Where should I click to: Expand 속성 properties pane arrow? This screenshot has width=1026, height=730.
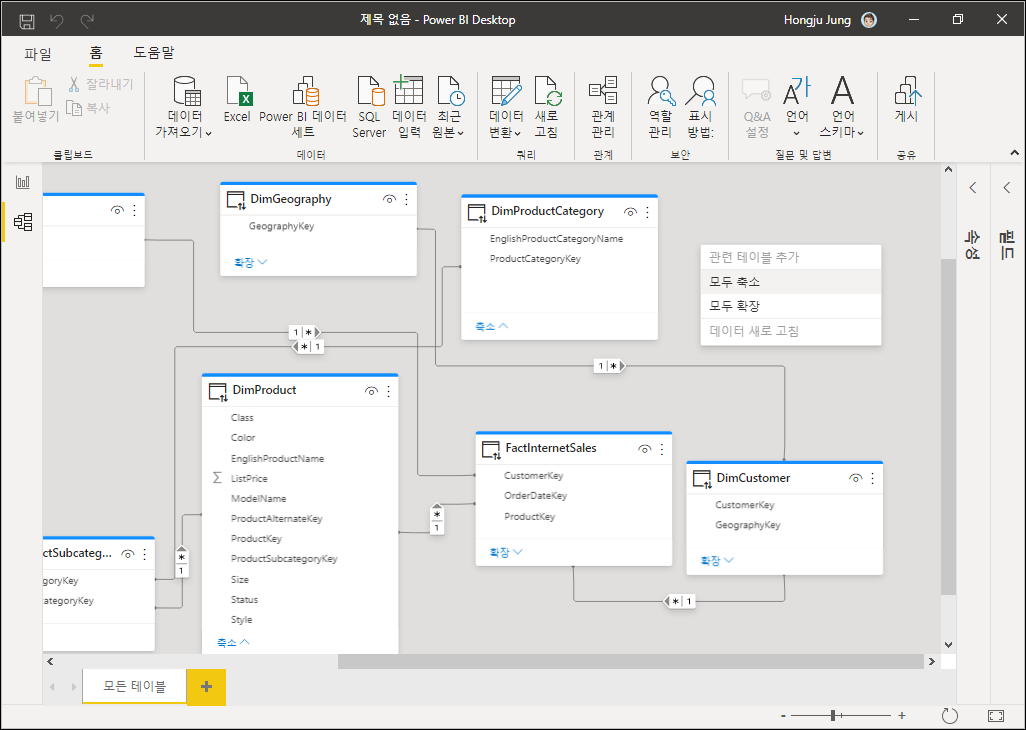[973, 188]
